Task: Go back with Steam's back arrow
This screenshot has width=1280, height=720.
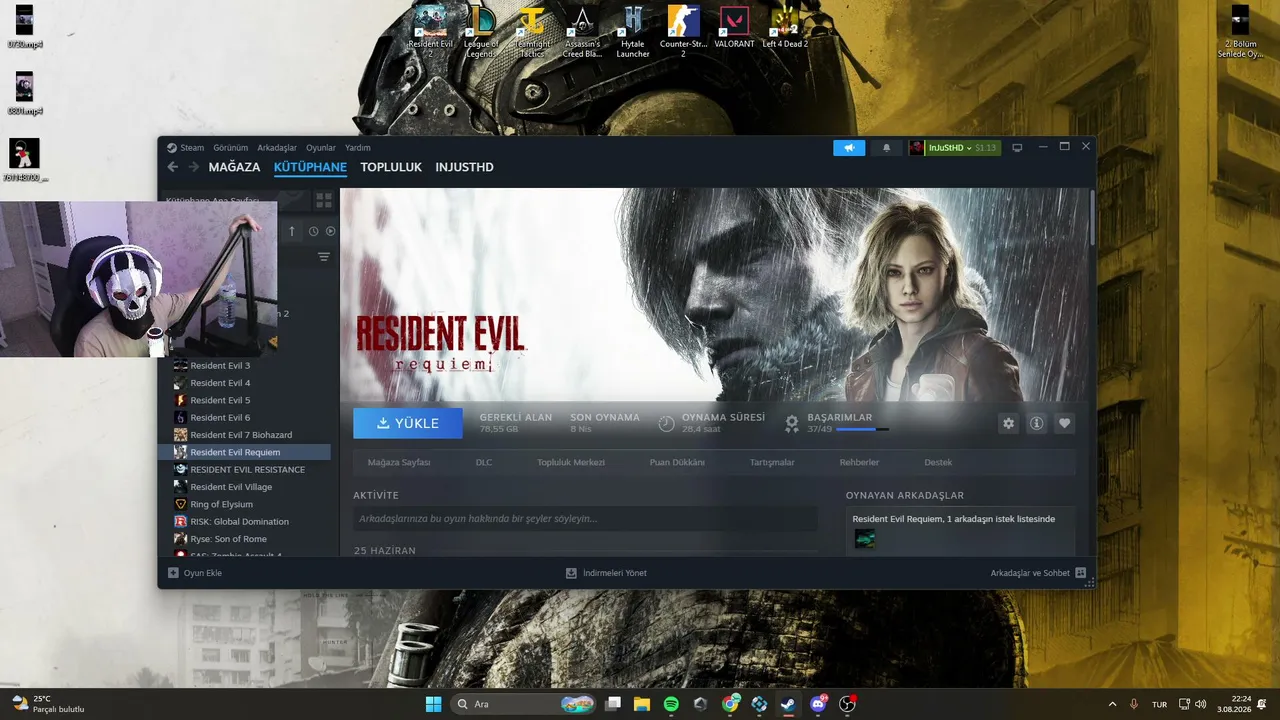Action: 173,167
